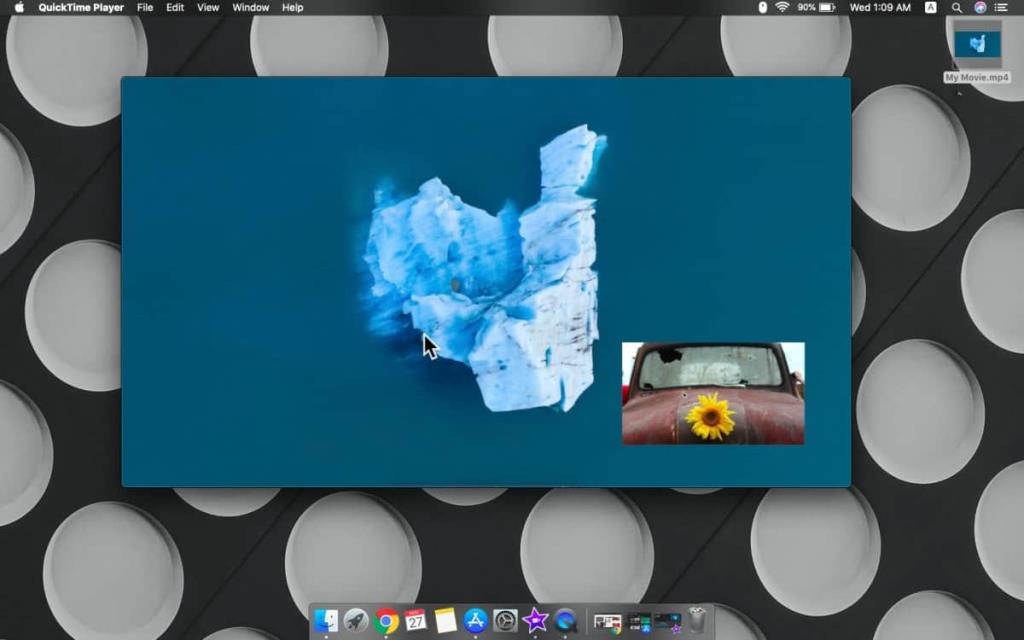Select the My Movie.mp4 file on desktop

[978, 45]
